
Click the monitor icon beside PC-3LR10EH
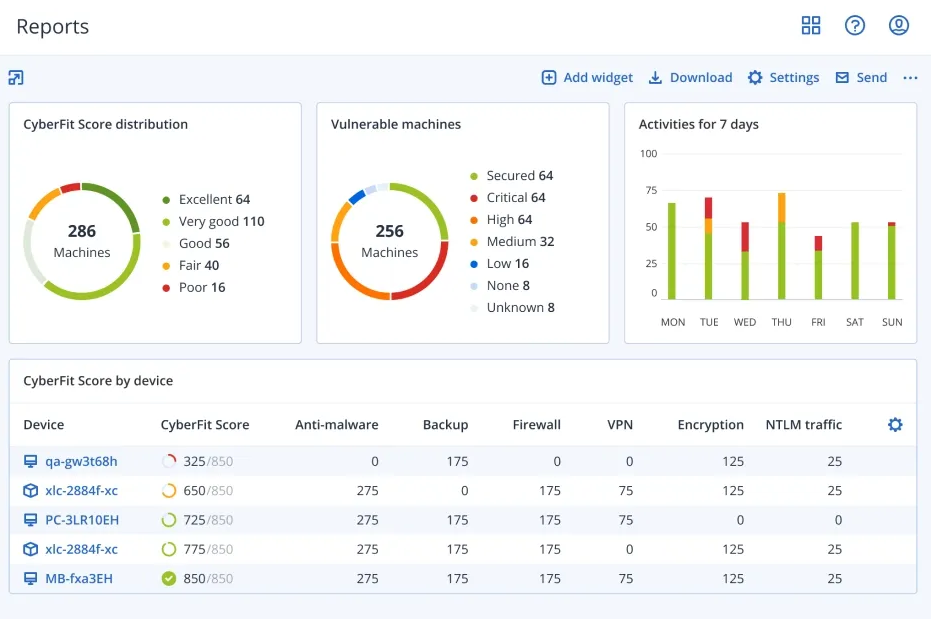coord(30,520)
